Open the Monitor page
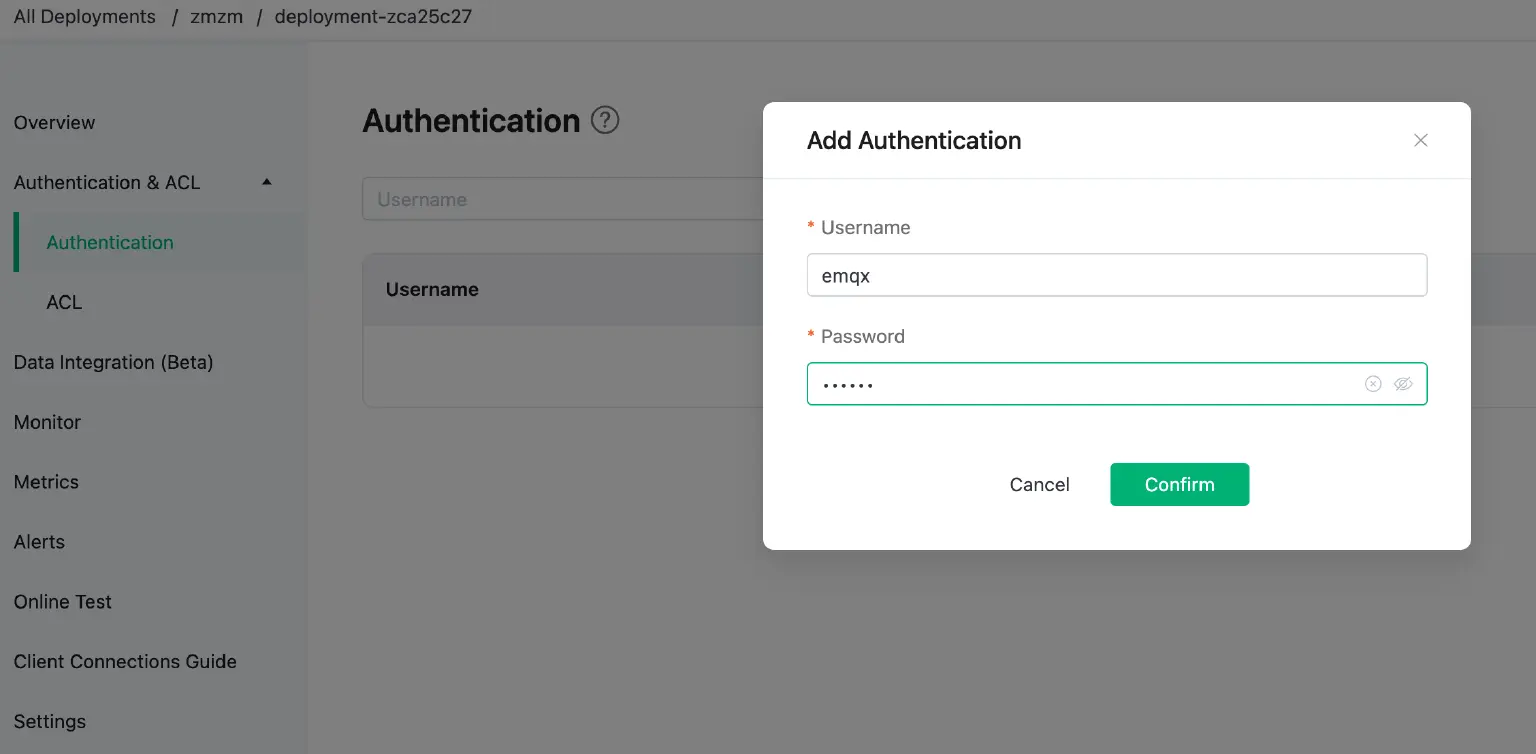The height and width of the screenshot is (754, 1536). (x=47, y=422)
